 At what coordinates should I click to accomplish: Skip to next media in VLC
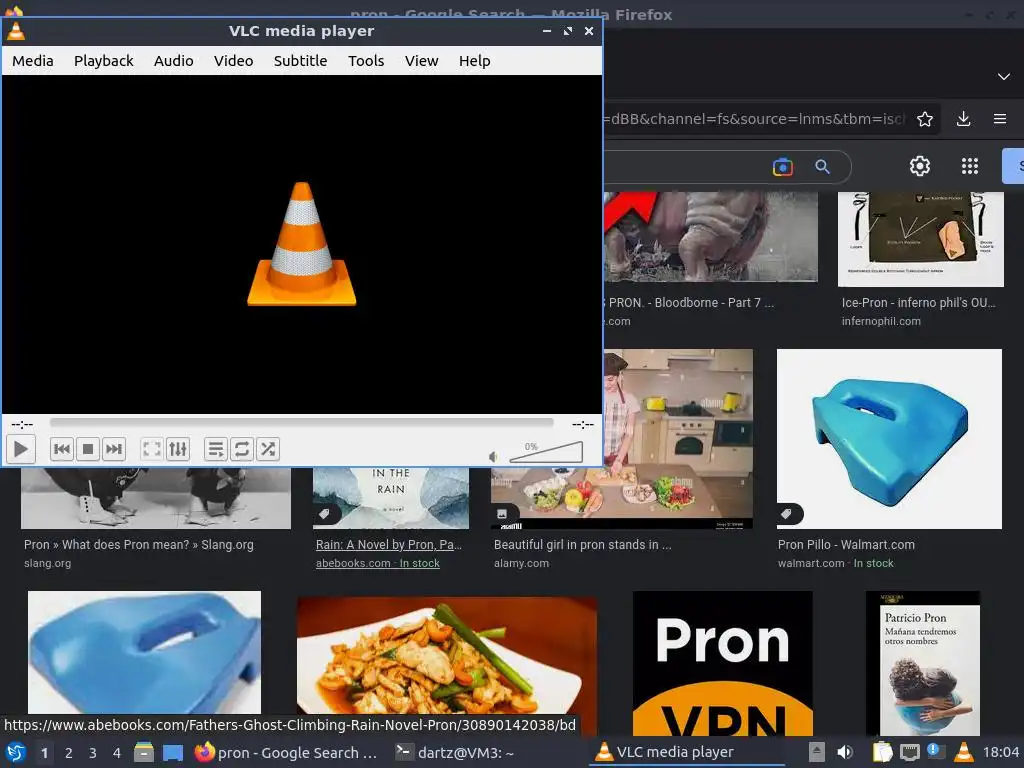tap(114, 449)
